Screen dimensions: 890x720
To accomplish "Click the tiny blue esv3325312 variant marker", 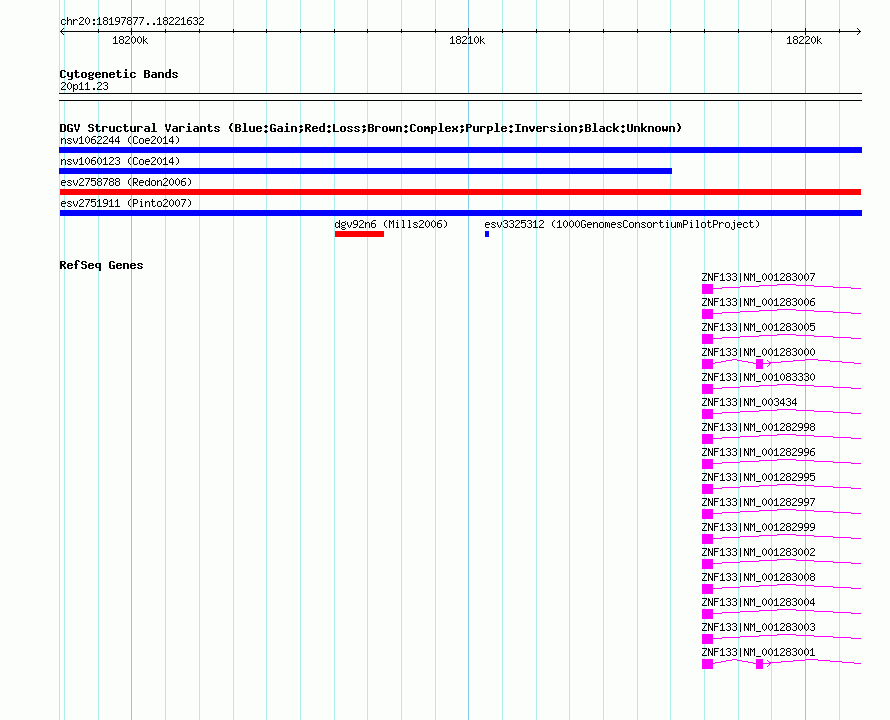I will [487, 234].
